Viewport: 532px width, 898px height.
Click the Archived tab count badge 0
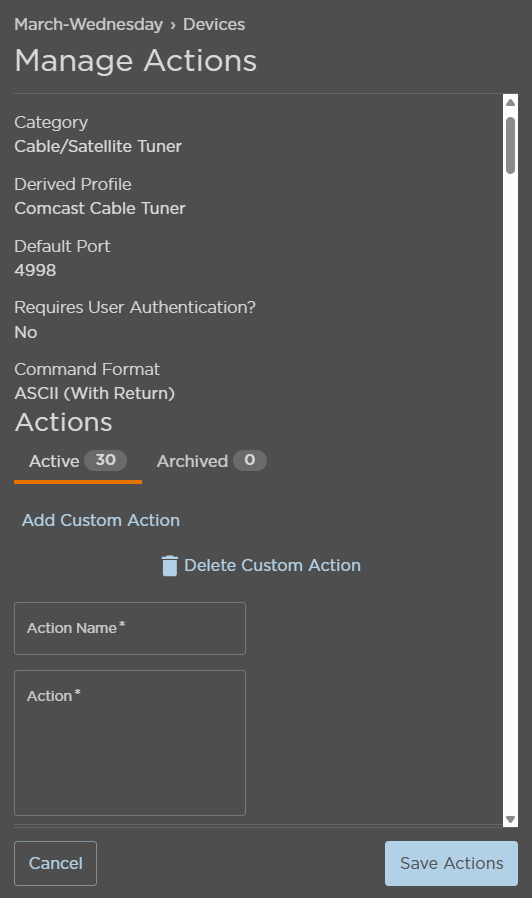(x=250, y=460)
